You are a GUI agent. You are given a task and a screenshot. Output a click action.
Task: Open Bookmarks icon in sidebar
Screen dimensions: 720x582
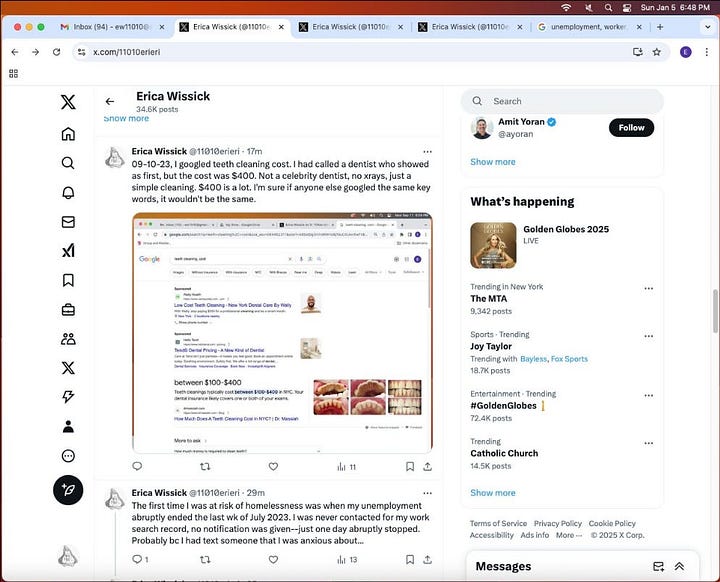pos(68,280)
